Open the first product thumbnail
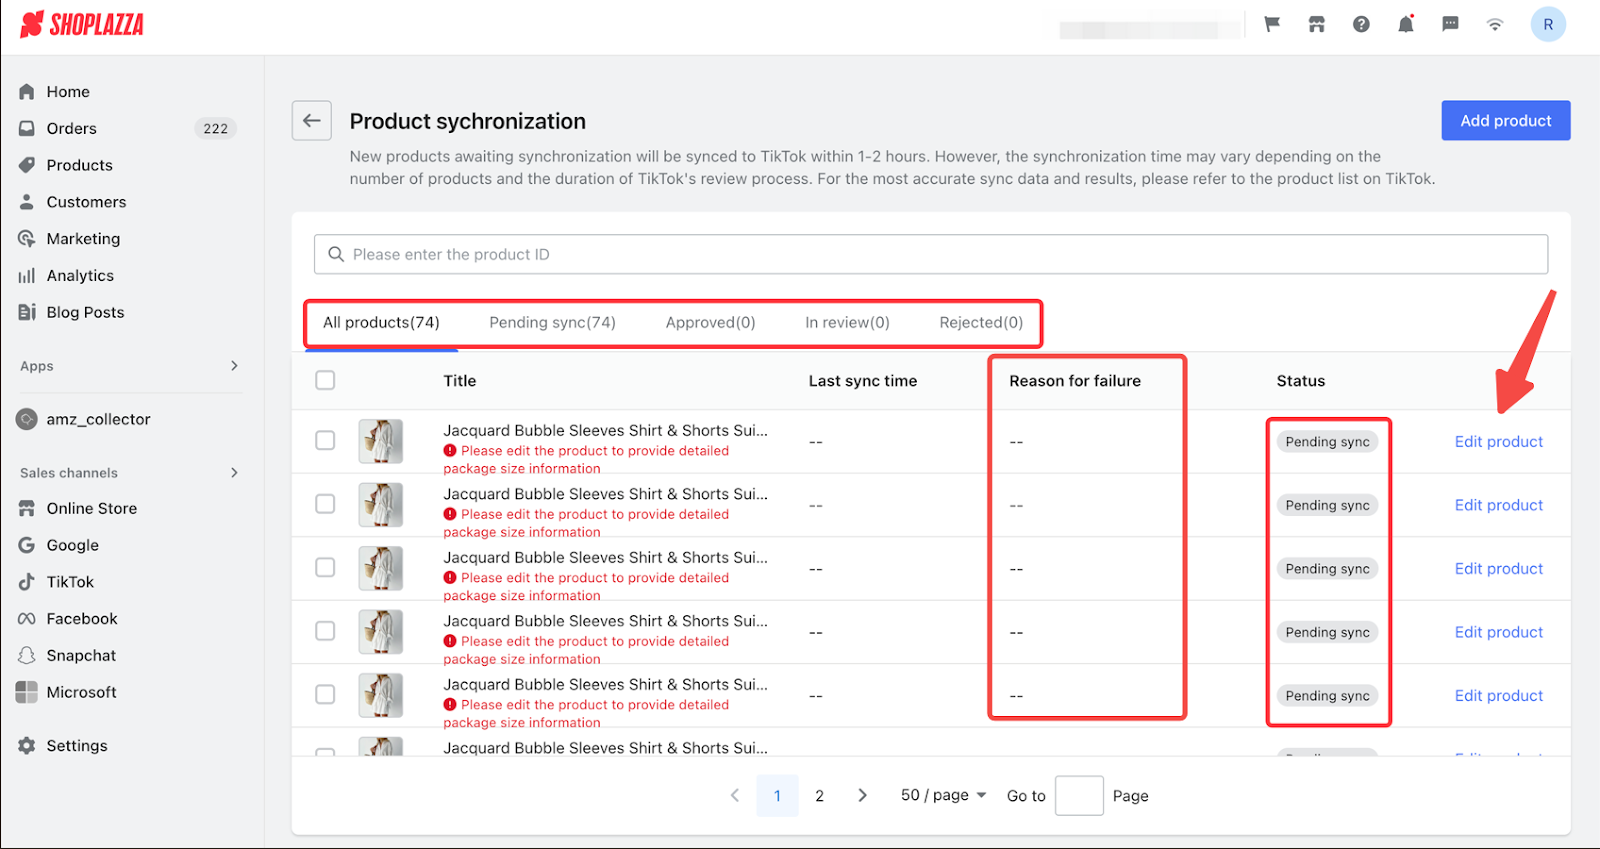Screen dimensions: 1600x849 (381, 441)
